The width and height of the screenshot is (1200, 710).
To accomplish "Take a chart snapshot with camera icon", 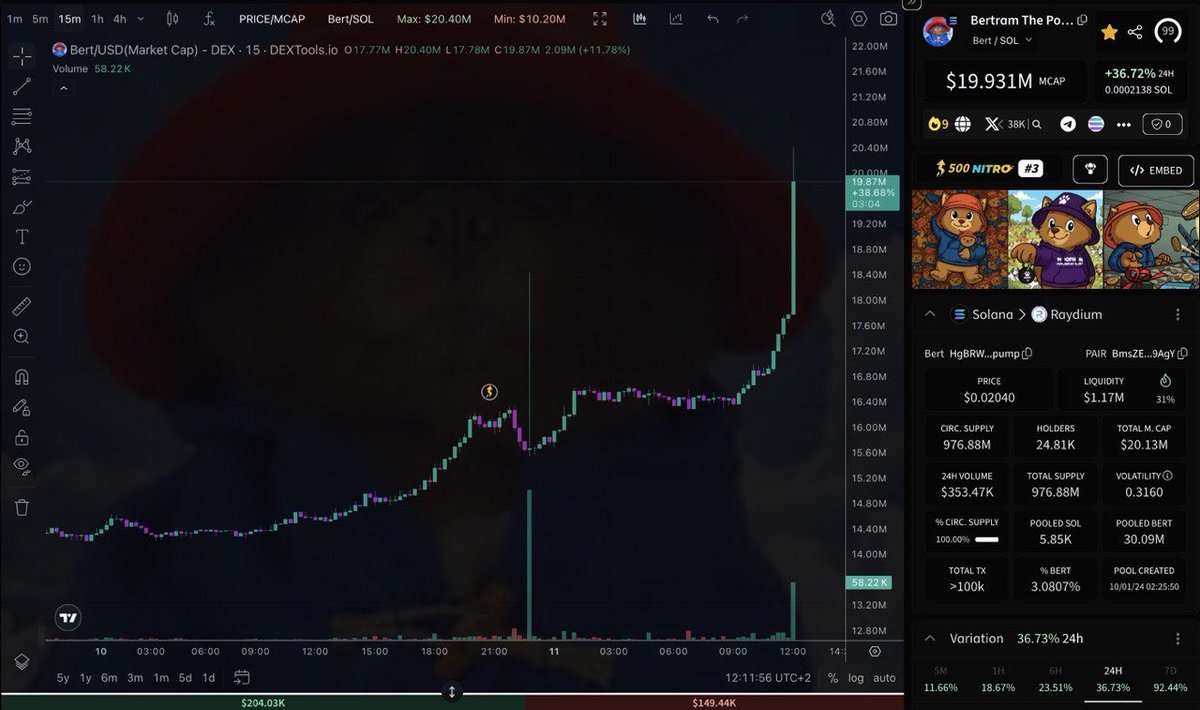I will click(x=888, y=18).
